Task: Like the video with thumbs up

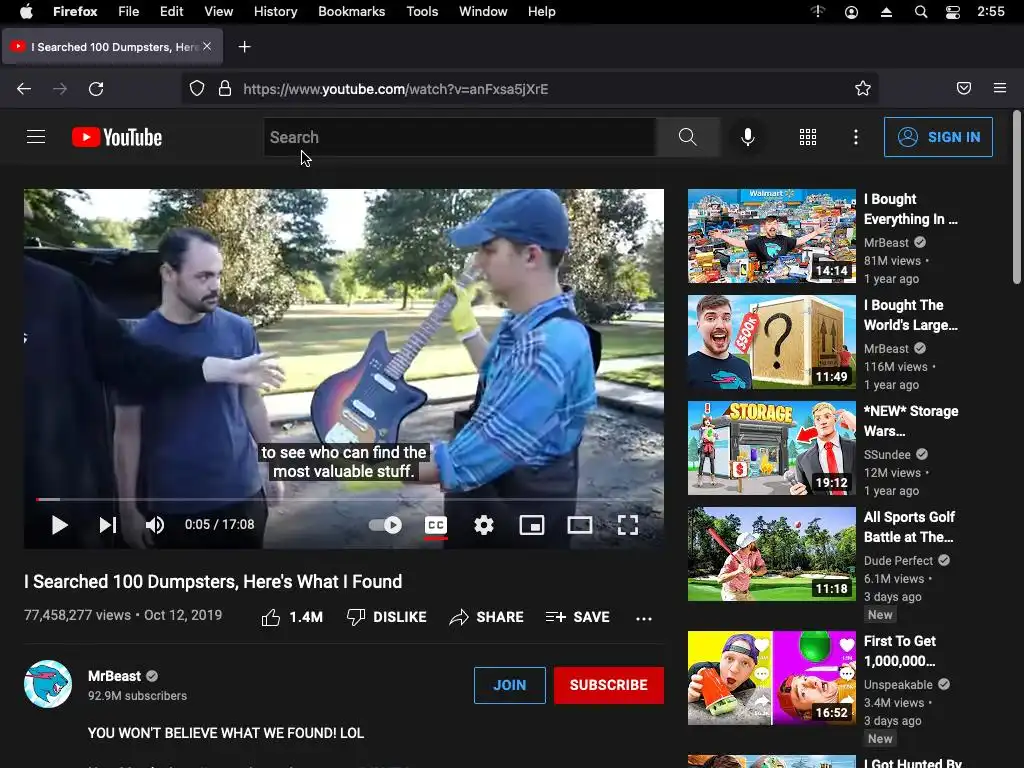Action: 292,617
